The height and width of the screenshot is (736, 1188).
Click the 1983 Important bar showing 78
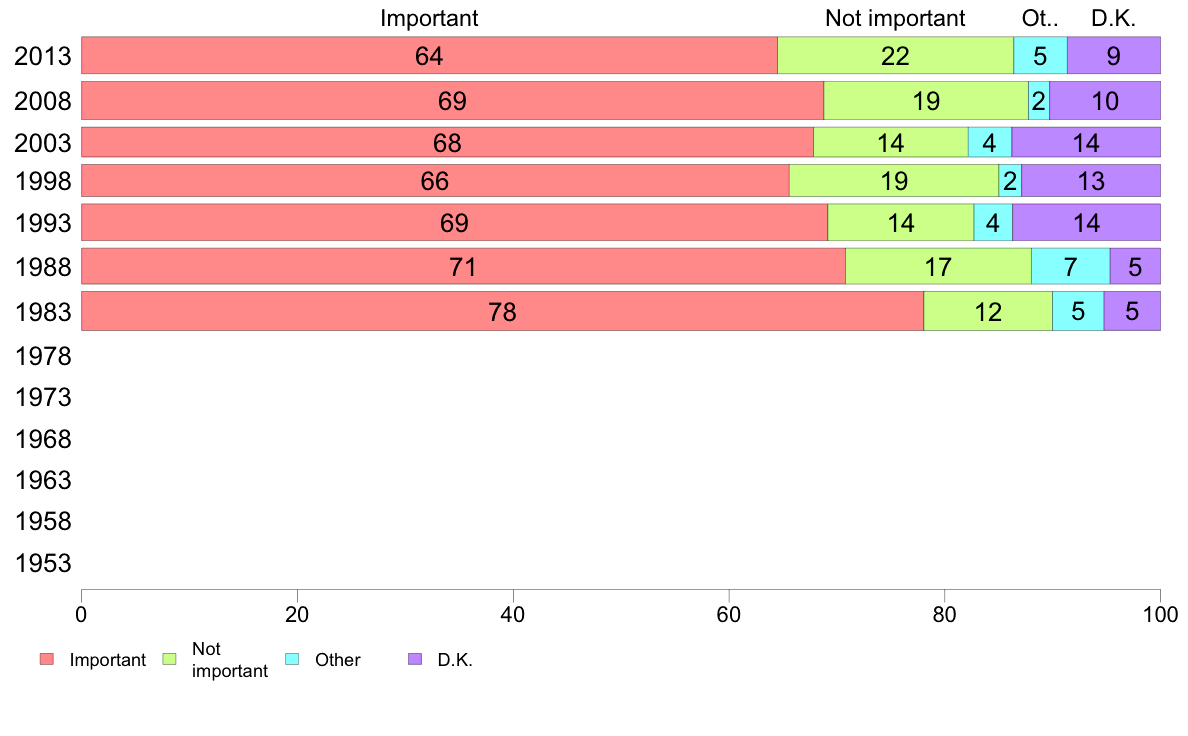(502, 312)
